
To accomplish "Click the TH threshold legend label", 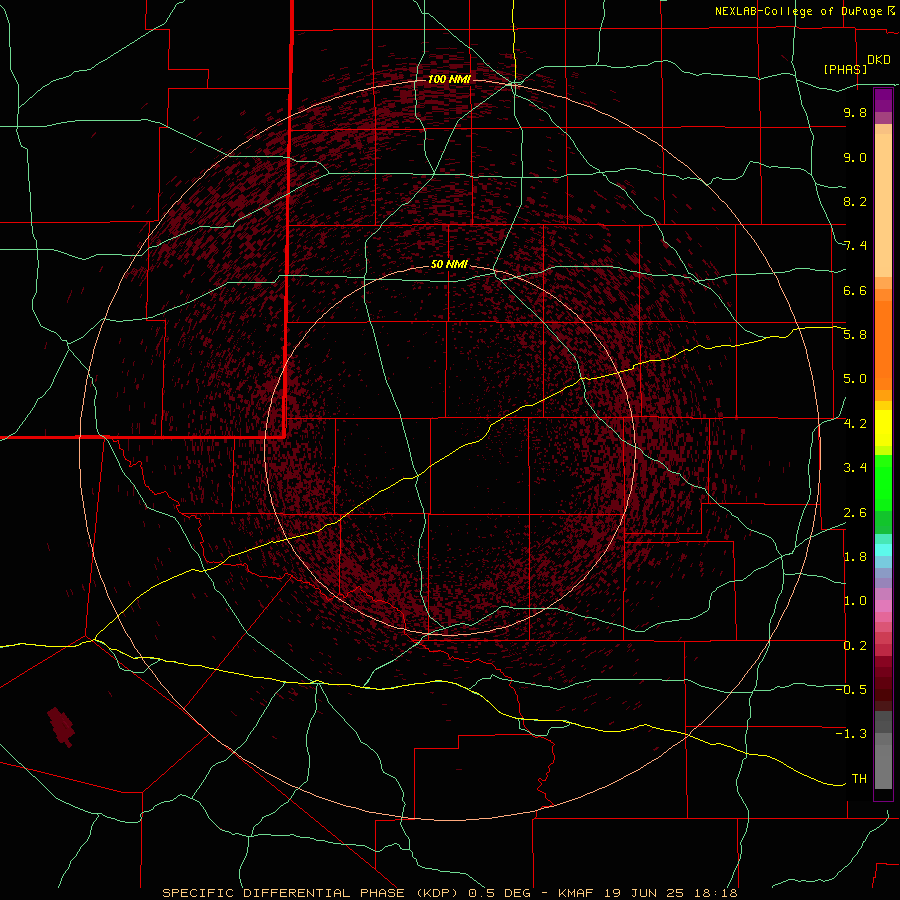I will tap(859, 779).
